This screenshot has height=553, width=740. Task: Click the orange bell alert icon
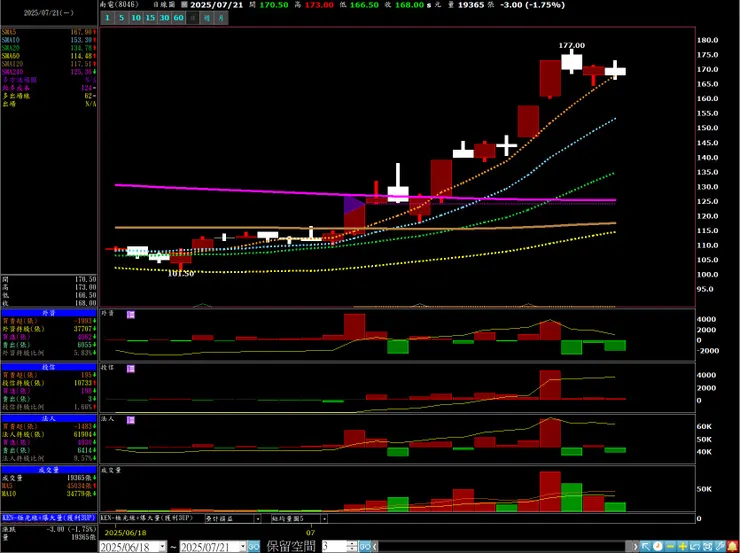tap(732, 546)
